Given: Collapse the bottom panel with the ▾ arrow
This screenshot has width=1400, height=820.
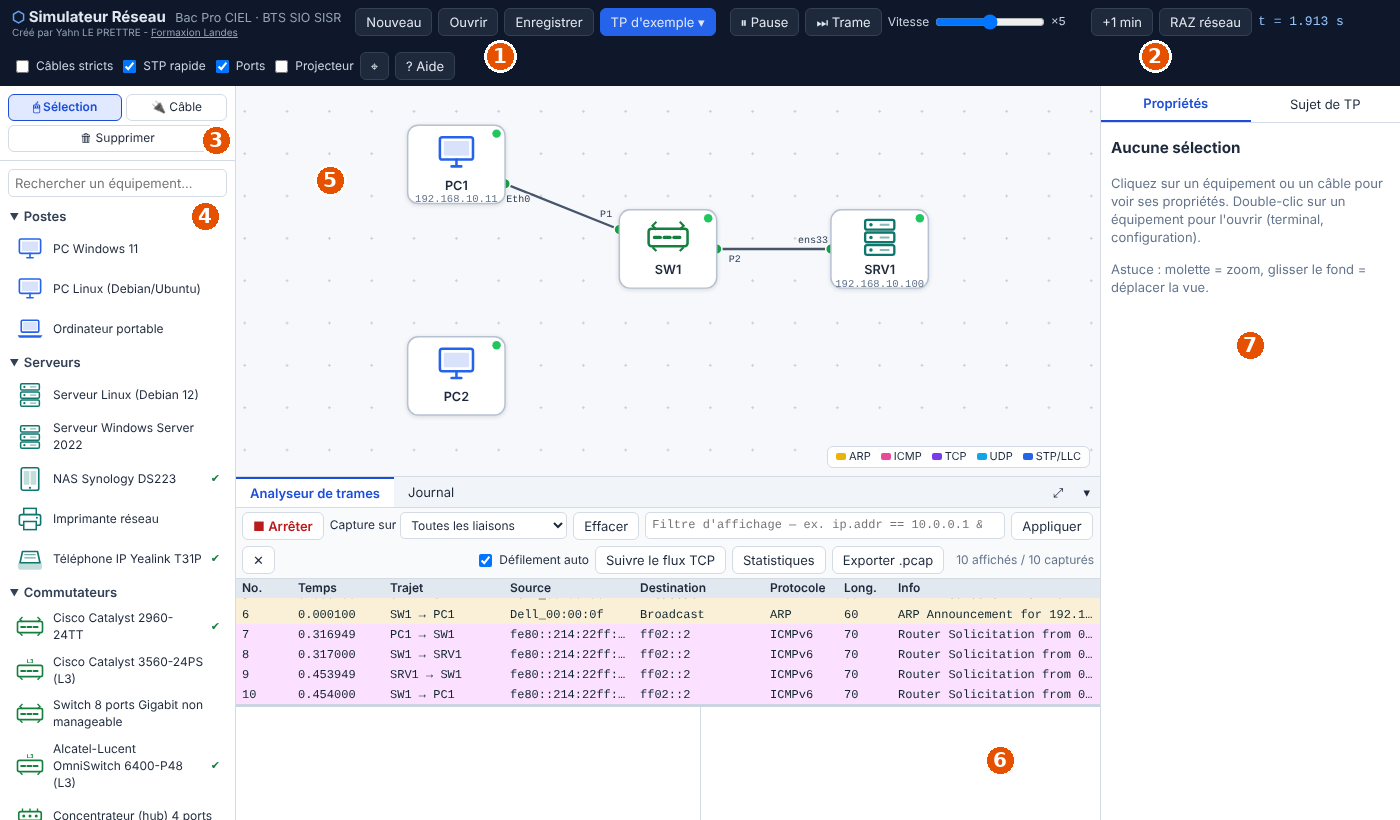Looking at the screenshot, I should pos(1087,493).
